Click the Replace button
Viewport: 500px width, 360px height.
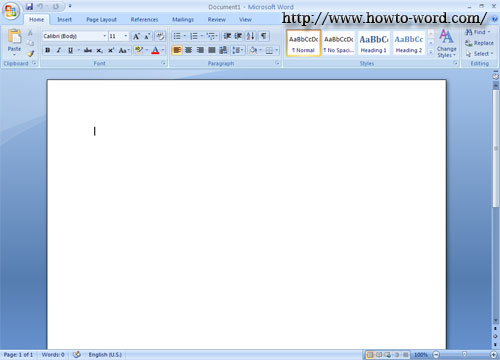point(479,43)
